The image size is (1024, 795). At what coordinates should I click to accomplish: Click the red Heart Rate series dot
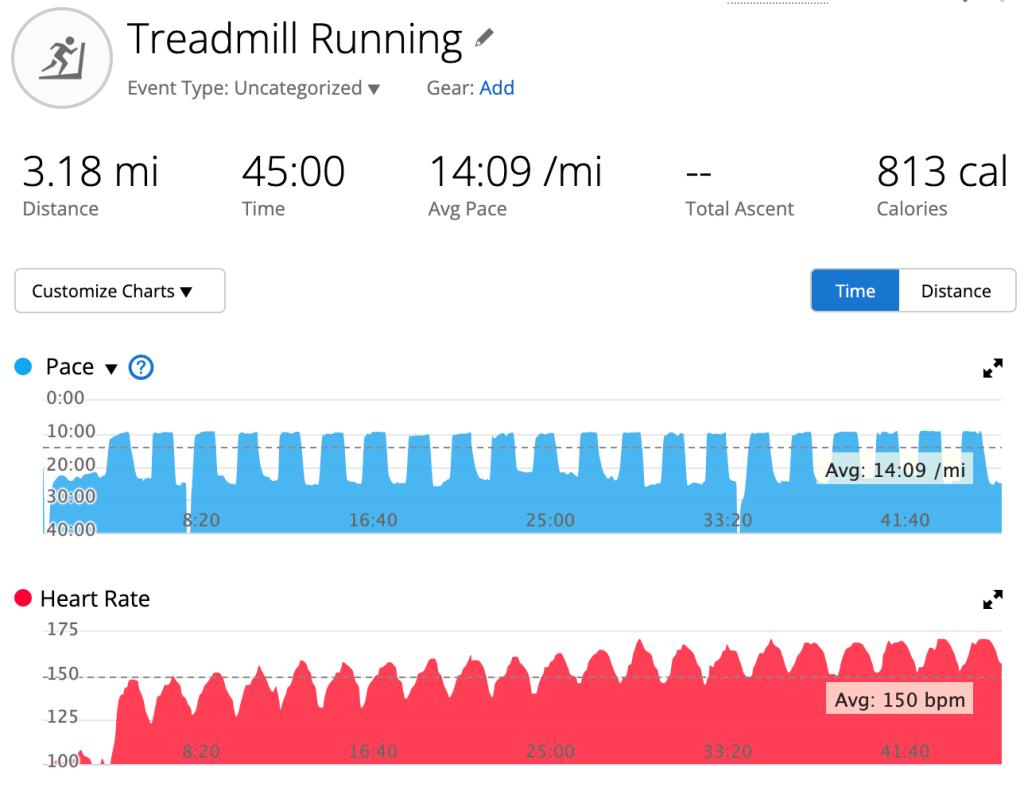click(24, 599)
